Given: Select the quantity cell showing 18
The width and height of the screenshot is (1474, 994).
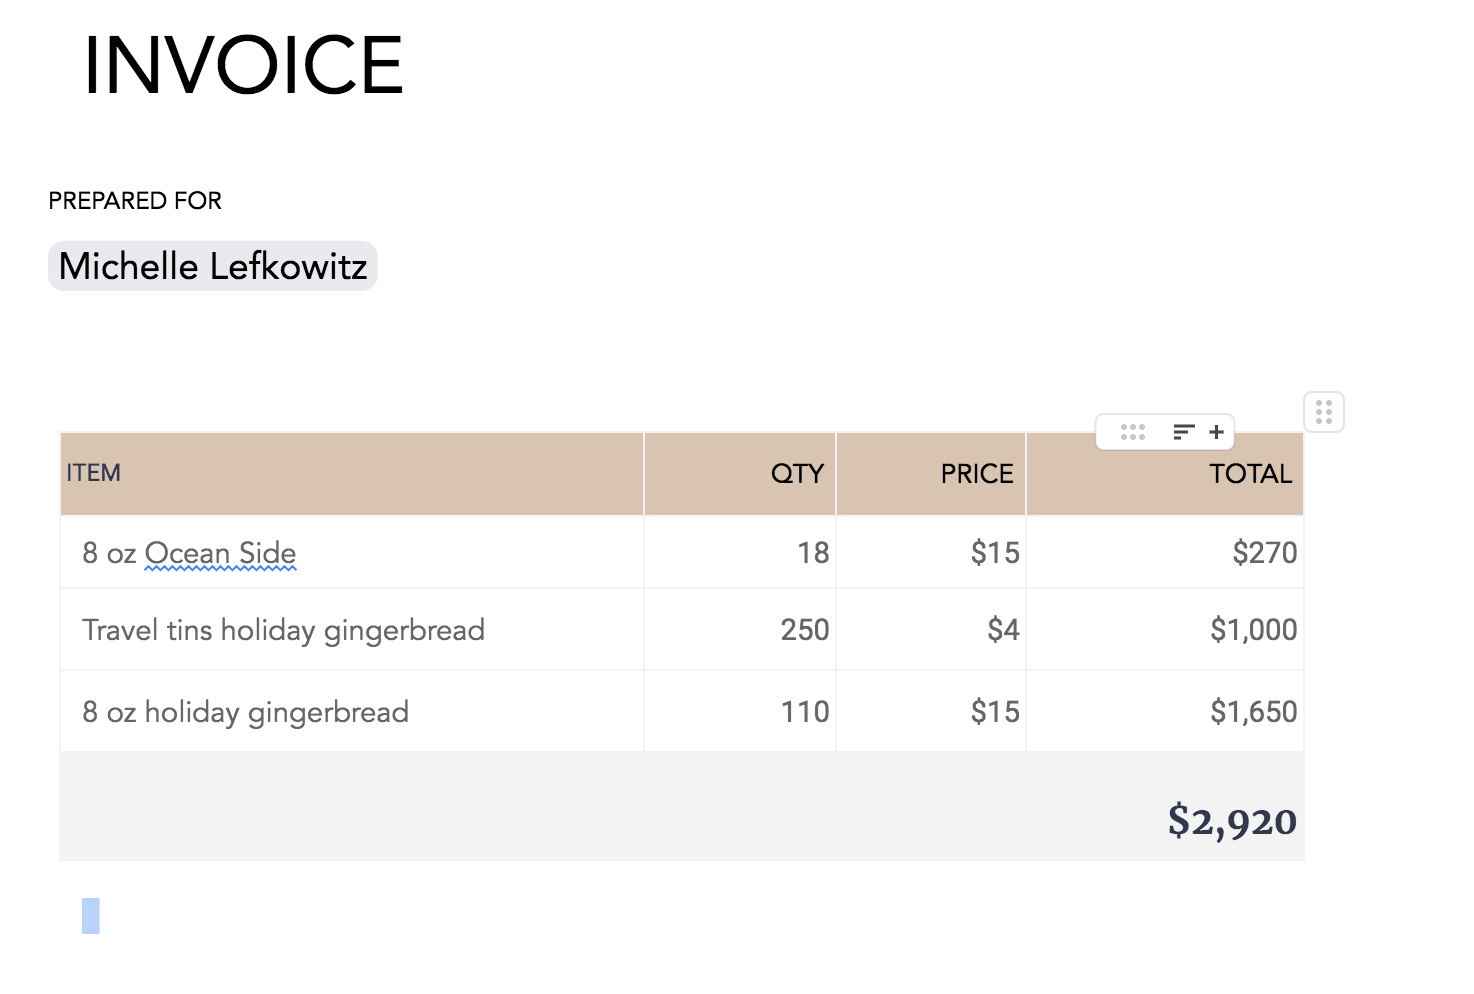Looking at the screenshot, I should point(740,552).
